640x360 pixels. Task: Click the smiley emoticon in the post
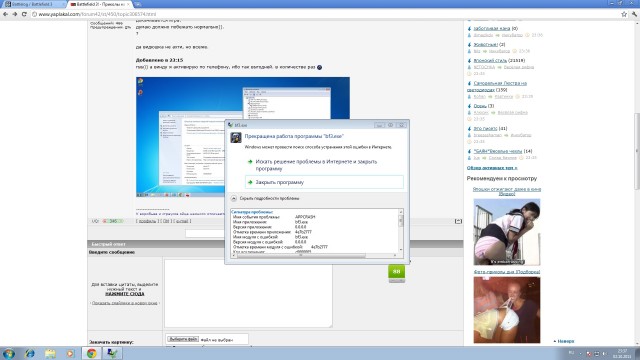(x=320, y=67)
